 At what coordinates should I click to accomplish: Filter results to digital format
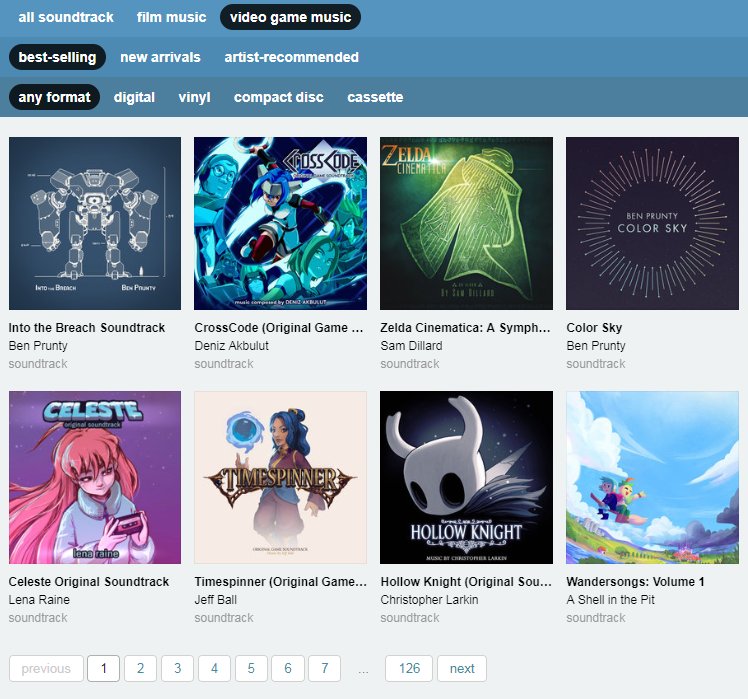134,97
